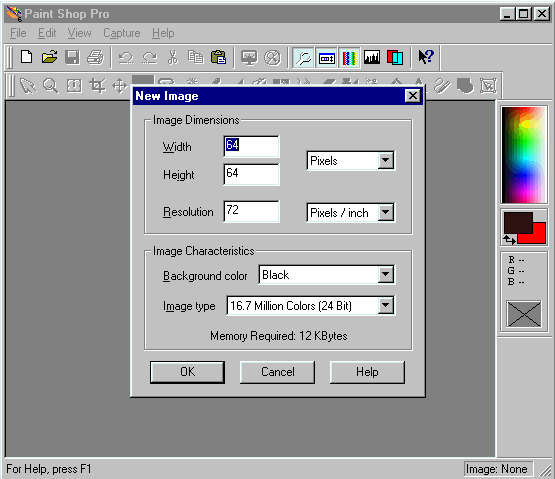The width and height of the screenshot is (555, 479).
Task: Toggle the Color Palette button
Action: [x=349, y=57]
